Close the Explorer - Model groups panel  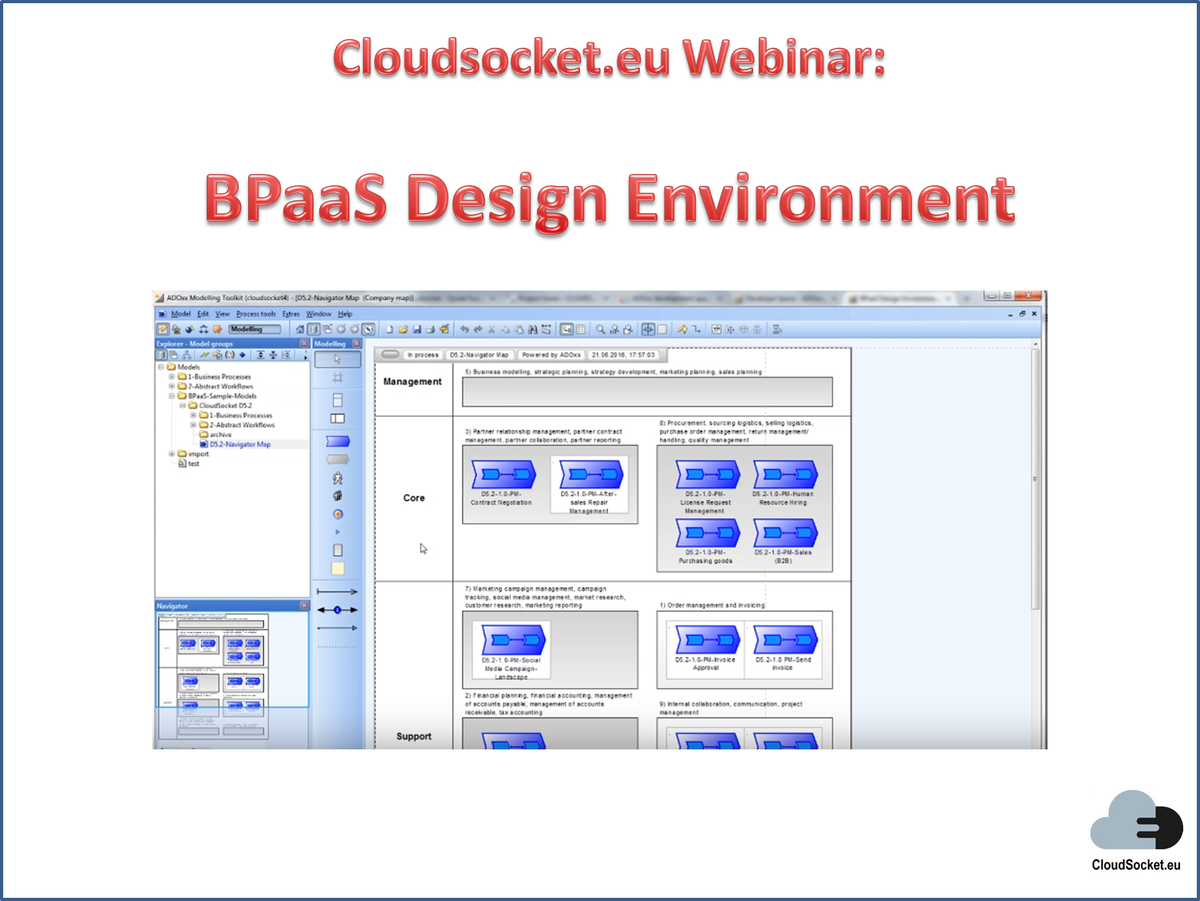(x=304, y=343)
